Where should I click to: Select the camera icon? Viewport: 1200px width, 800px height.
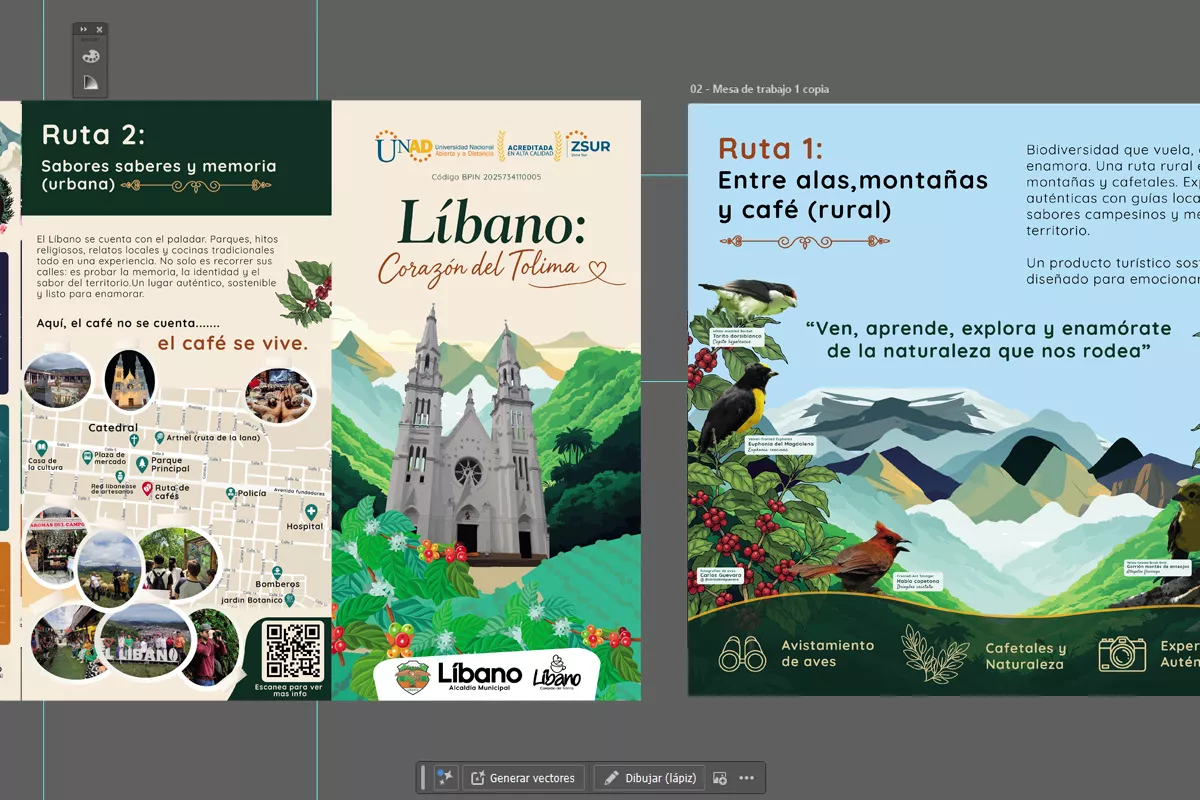coord(1123,654)
